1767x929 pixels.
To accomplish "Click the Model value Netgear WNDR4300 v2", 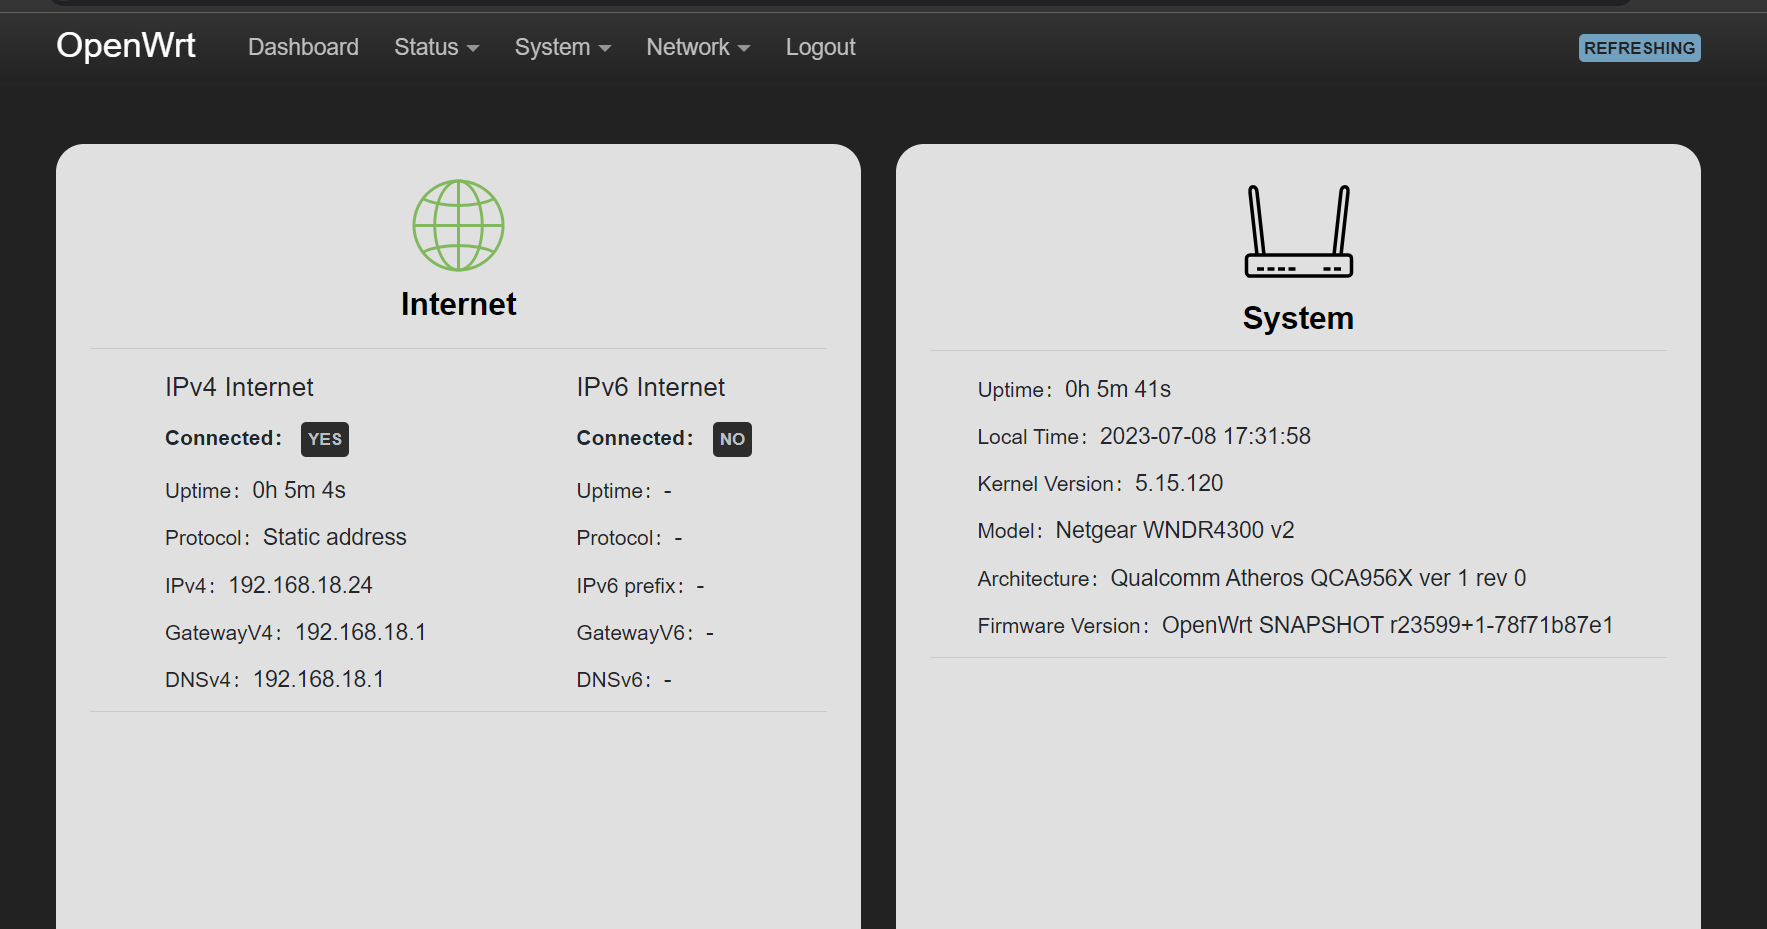I will coord(1175,530).
